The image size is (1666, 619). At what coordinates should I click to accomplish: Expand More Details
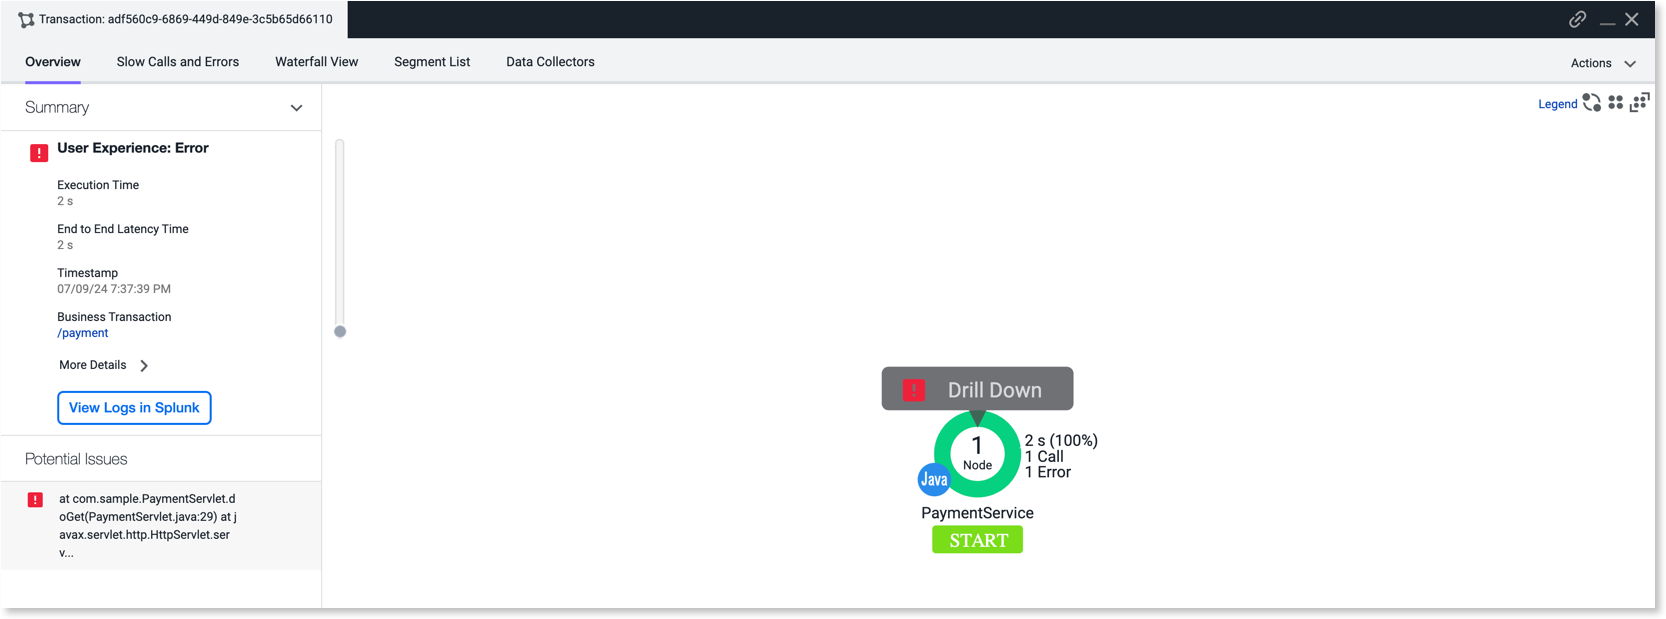tap(104, 365)
